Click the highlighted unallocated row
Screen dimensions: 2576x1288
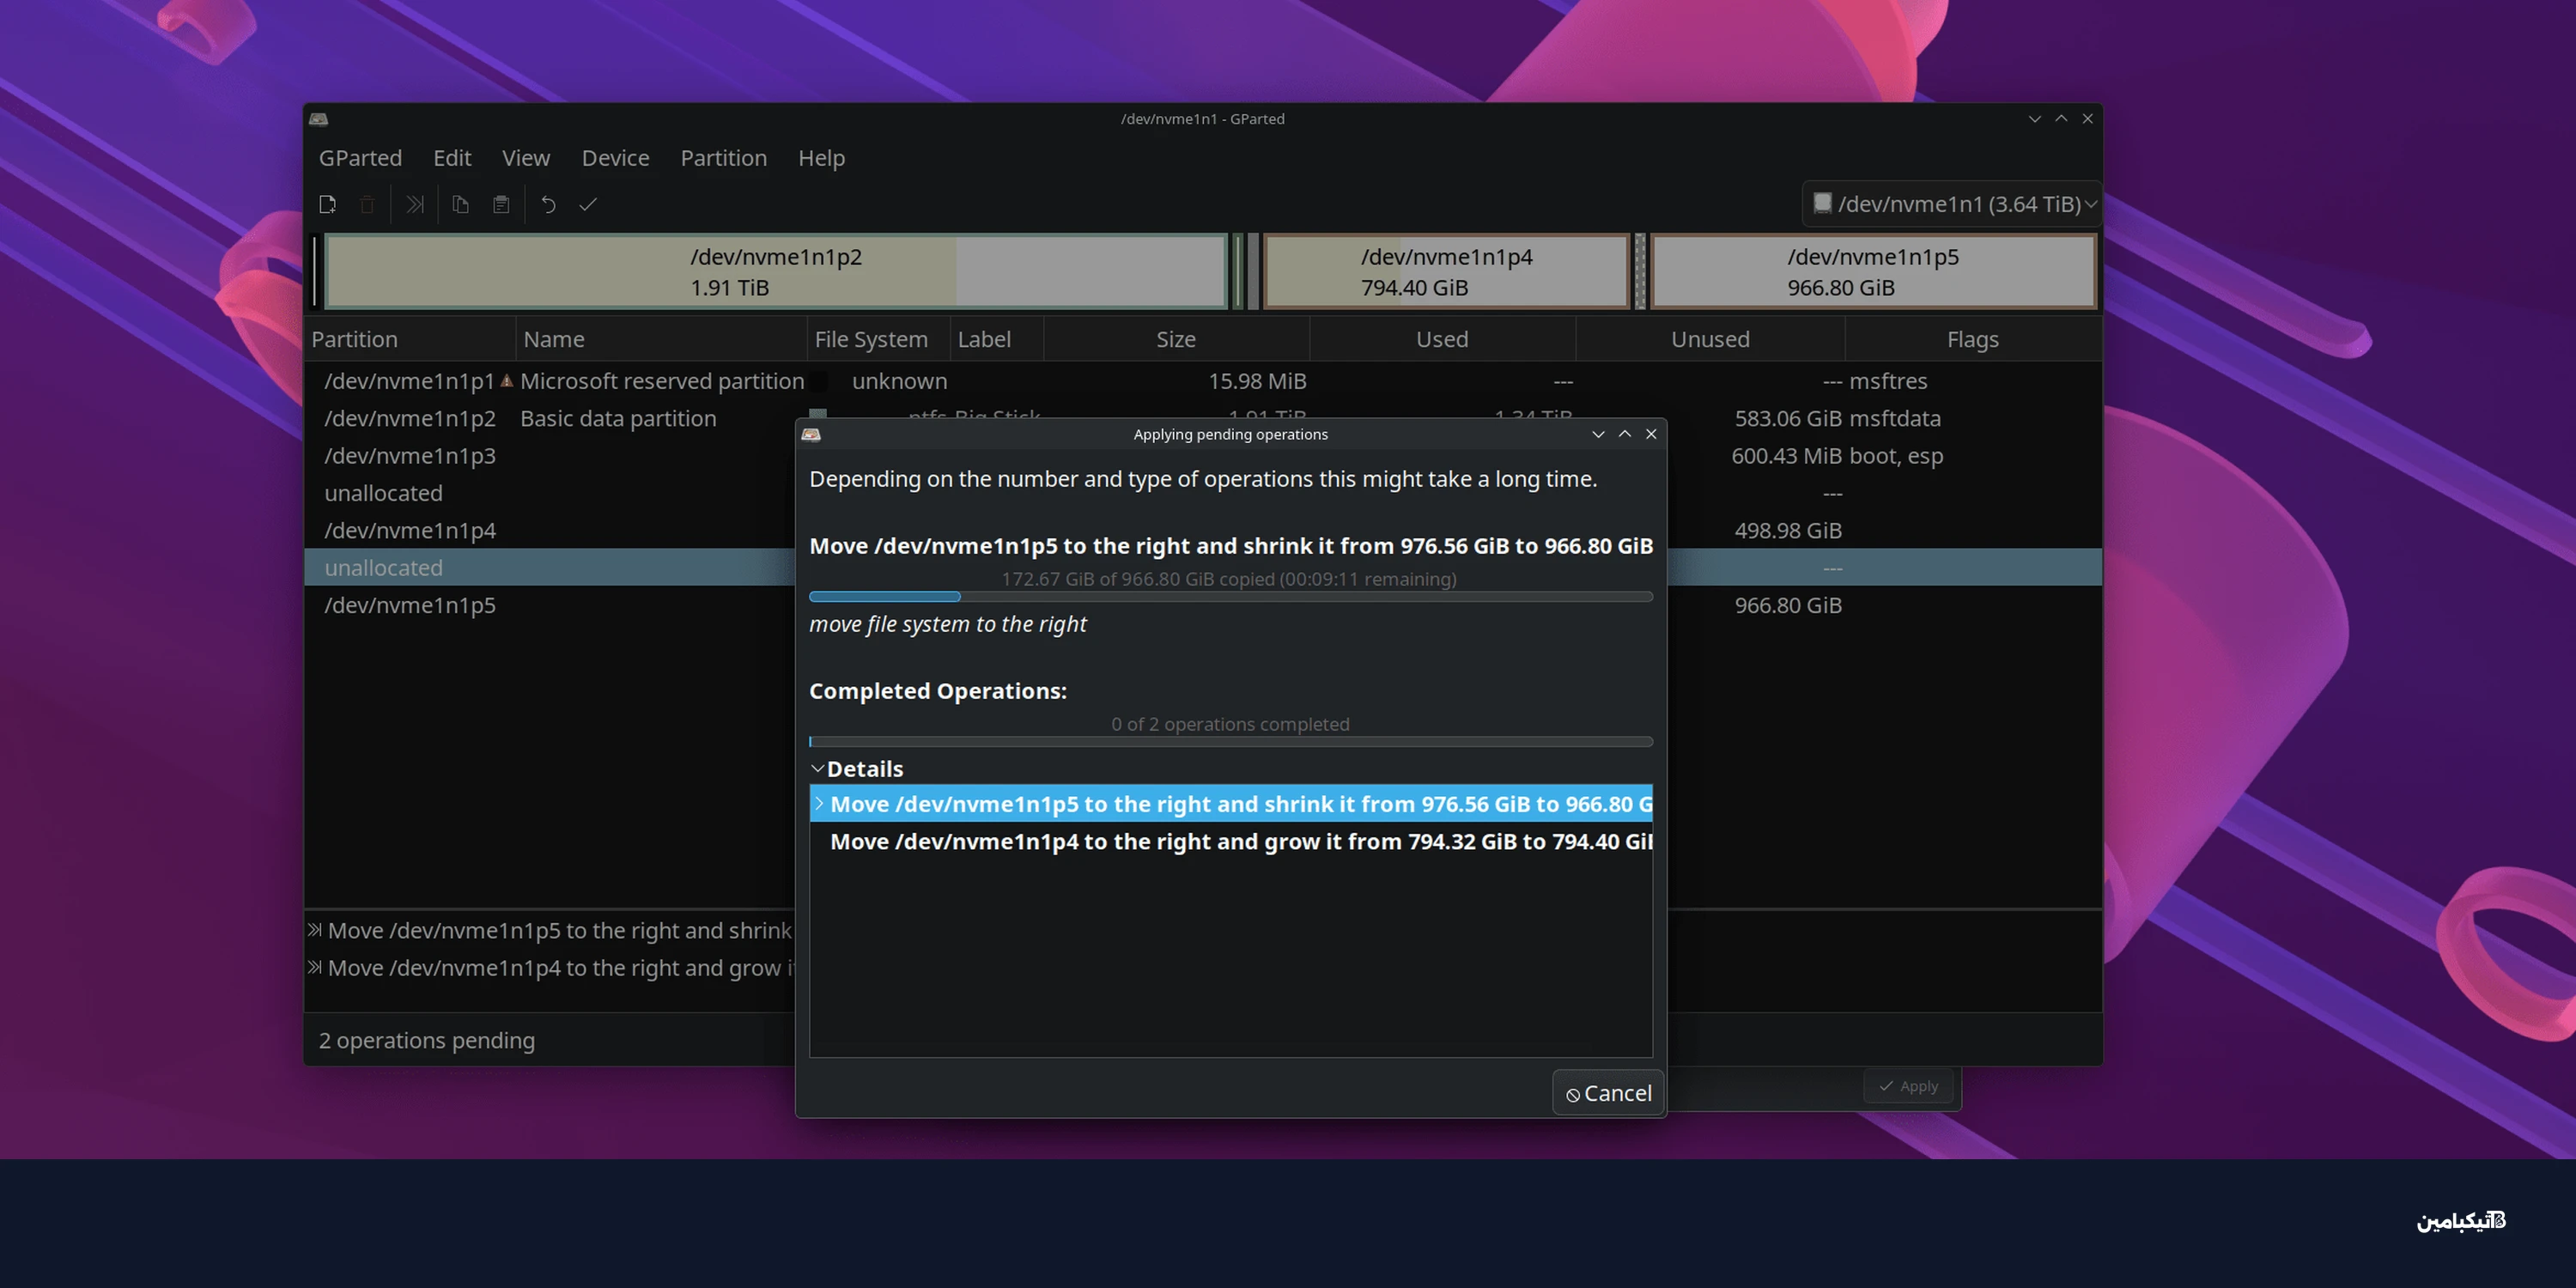pyautogui.click(x=550, y=567)
